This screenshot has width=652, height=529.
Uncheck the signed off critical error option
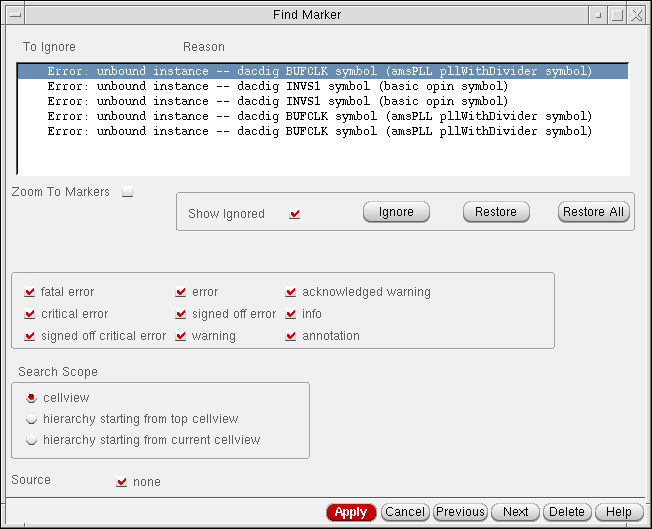(30, 336)
